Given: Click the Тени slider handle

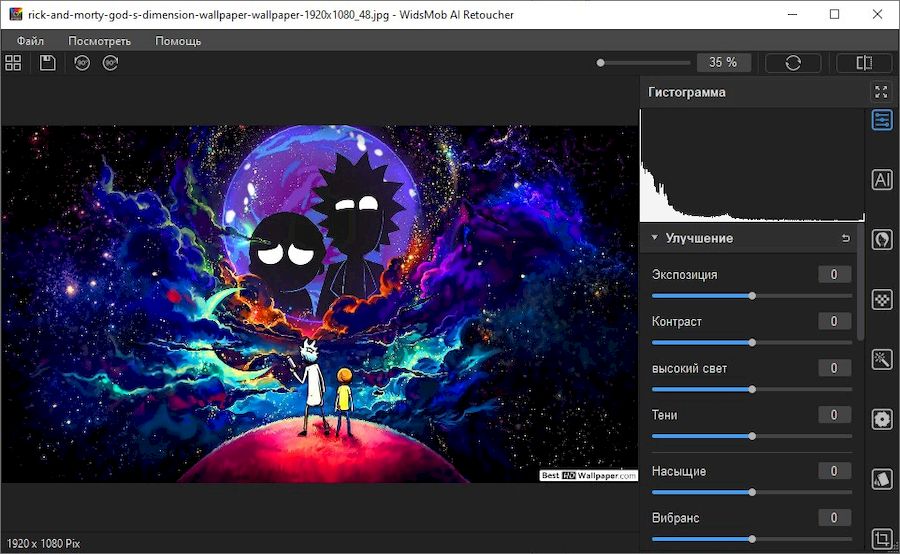Looking at the screenshot, I should 752,436.
